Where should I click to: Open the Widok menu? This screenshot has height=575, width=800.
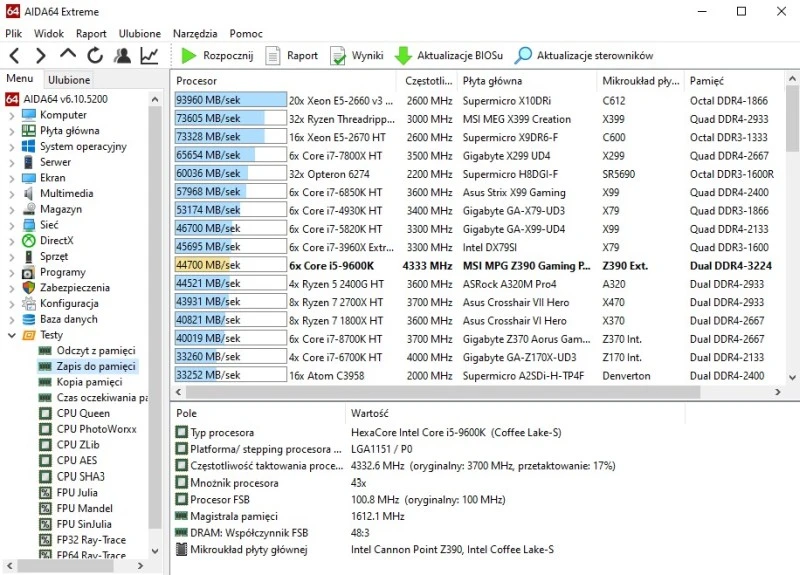click(x=49, y=34)
